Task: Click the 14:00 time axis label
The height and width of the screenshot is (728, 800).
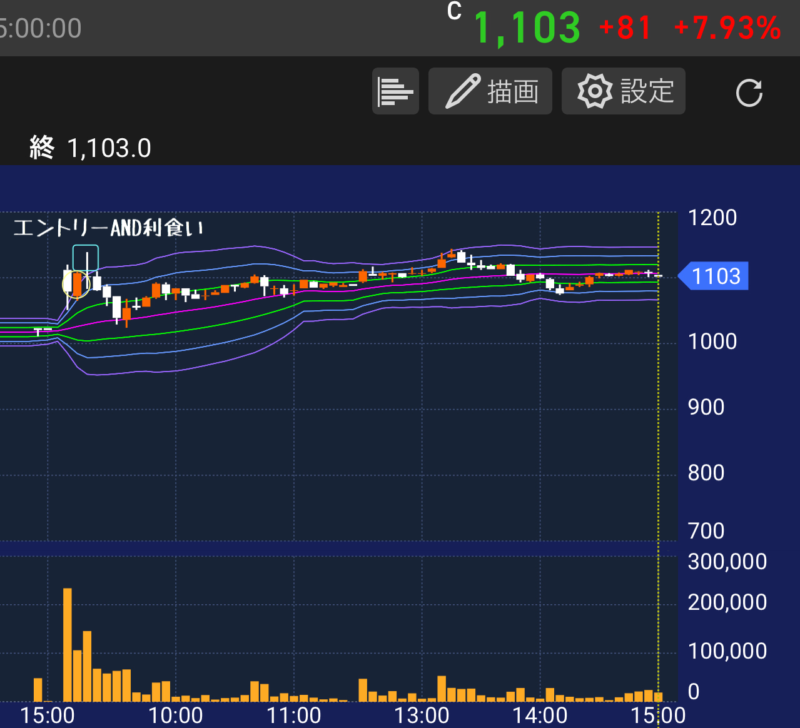Action: (540, 715)
